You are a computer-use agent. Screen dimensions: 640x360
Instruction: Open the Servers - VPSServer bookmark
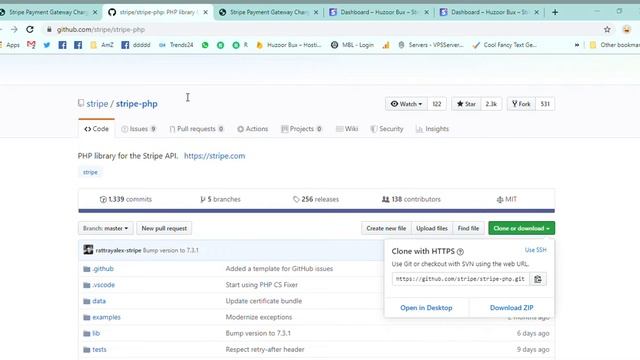tap(431, 45)
